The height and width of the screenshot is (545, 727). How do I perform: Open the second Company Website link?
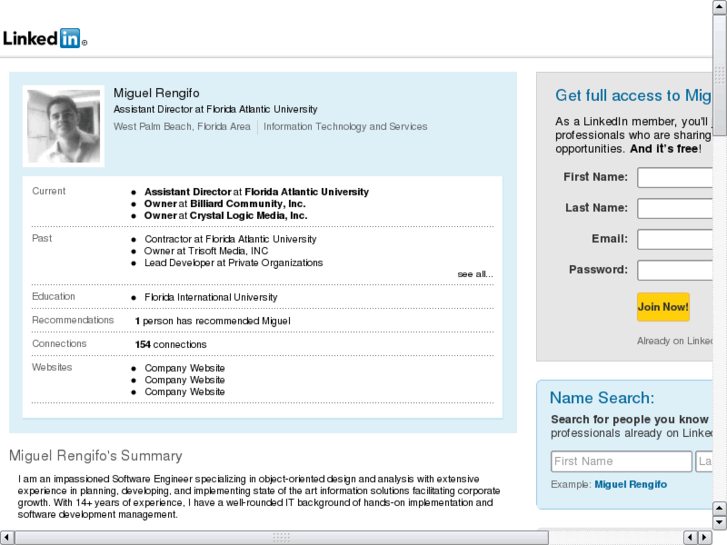[185, 380]
